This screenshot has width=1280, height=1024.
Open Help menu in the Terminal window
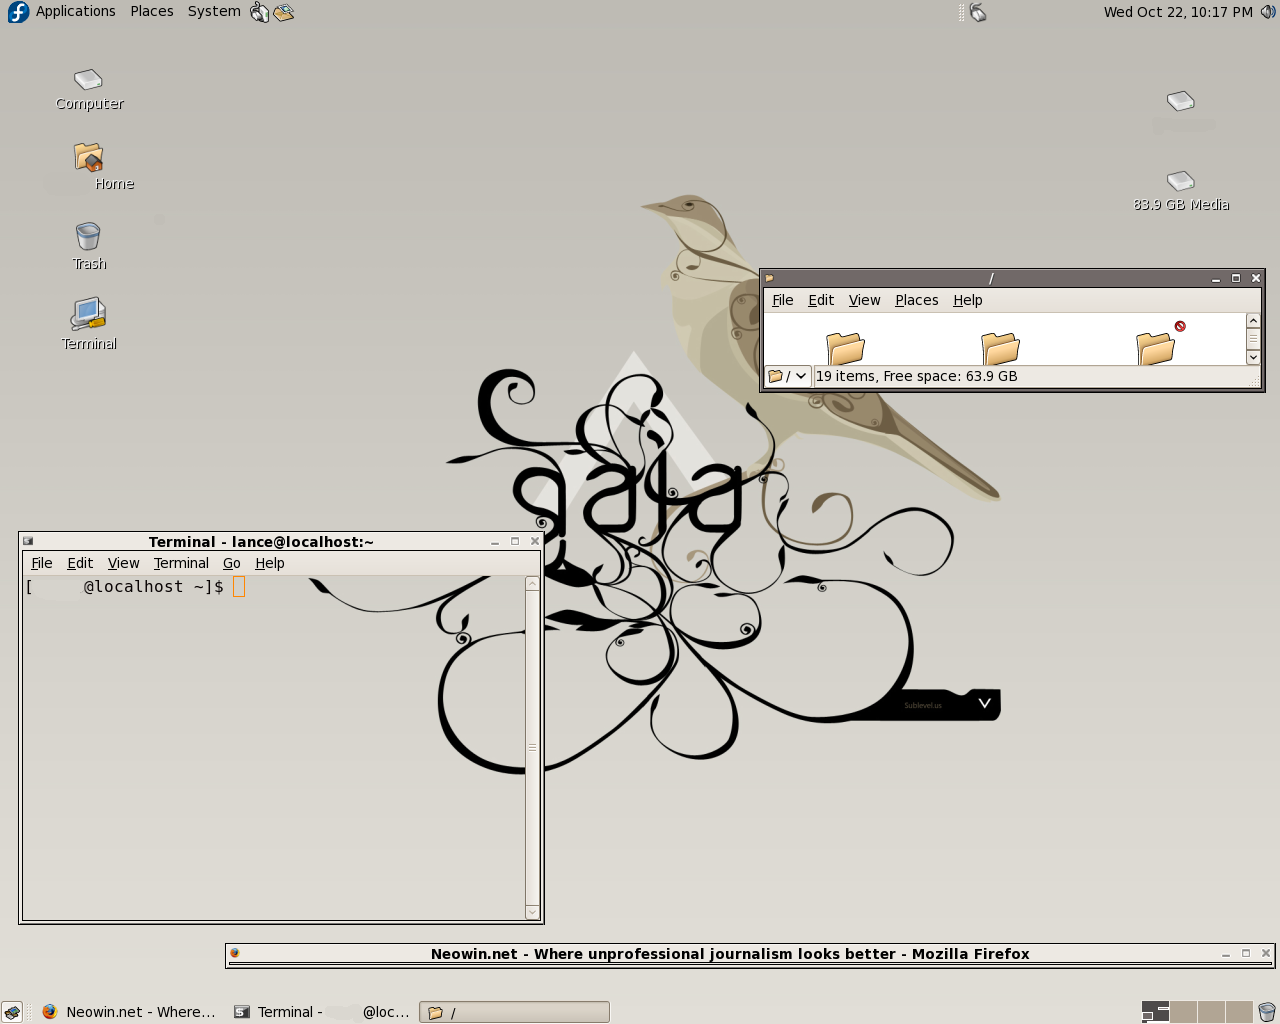click(x=270, y=563)
